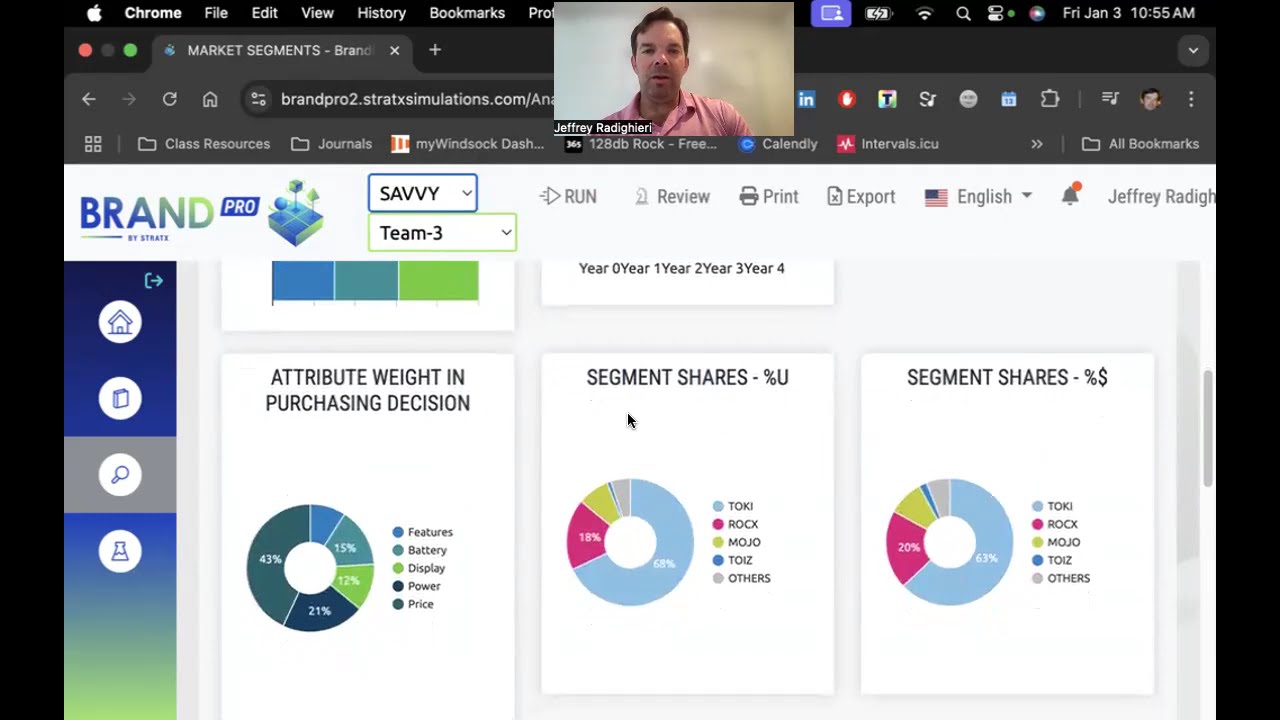
Task: Close the MARKET SEGMENTS tab
Action: tap(394, 50)
